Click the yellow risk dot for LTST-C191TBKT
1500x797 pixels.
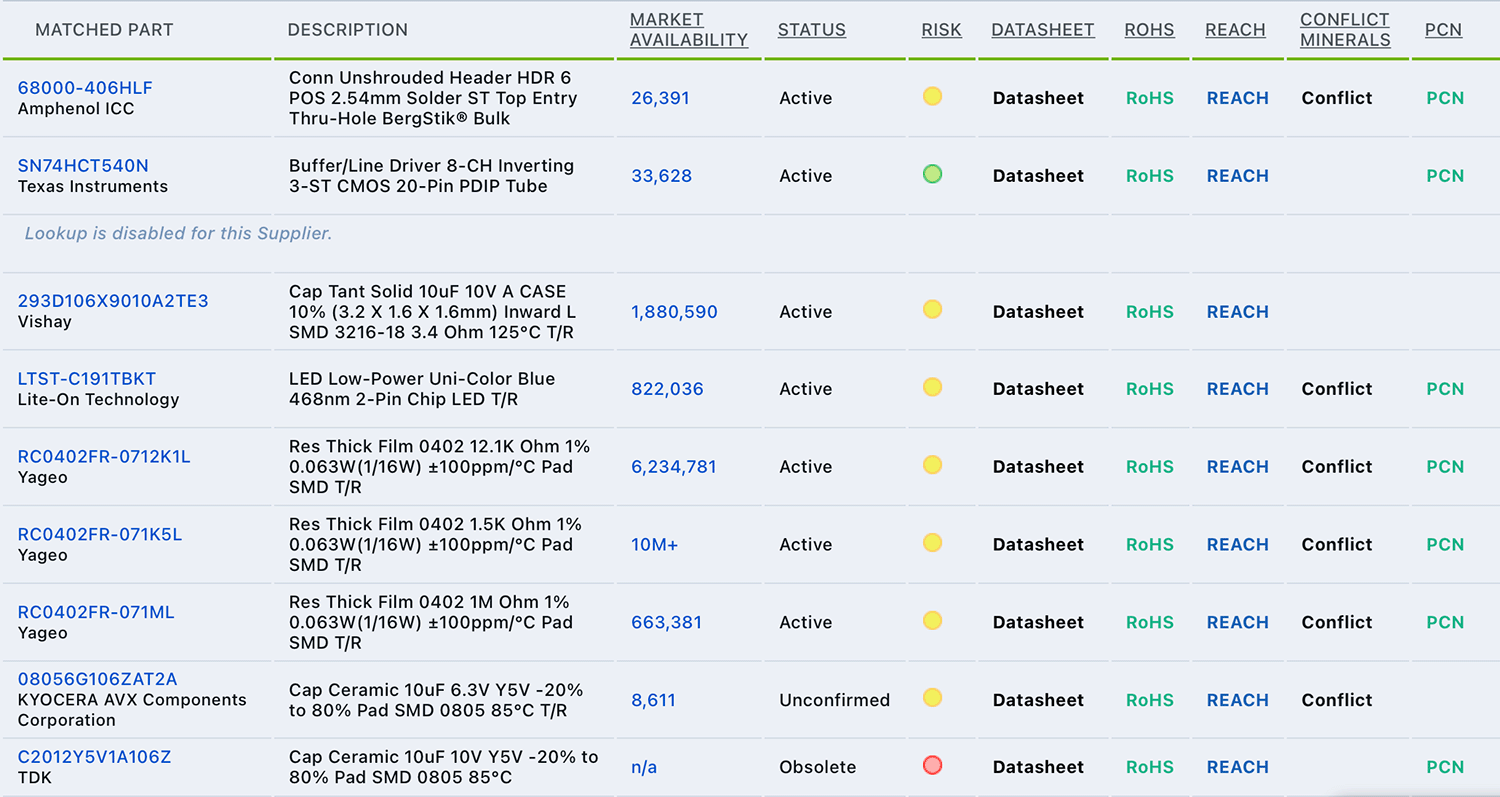[932, 387]
